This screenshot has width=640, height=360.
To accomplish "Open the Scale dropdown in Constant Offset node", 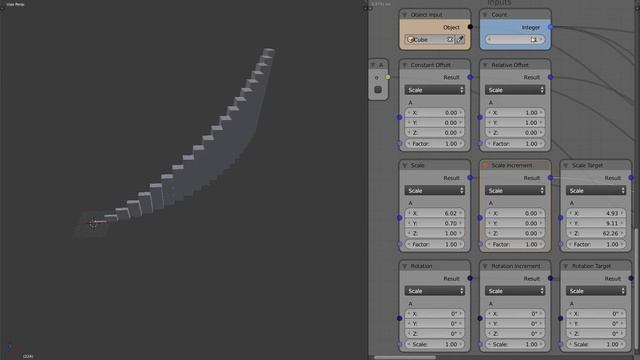I will [x=435, y=90].
